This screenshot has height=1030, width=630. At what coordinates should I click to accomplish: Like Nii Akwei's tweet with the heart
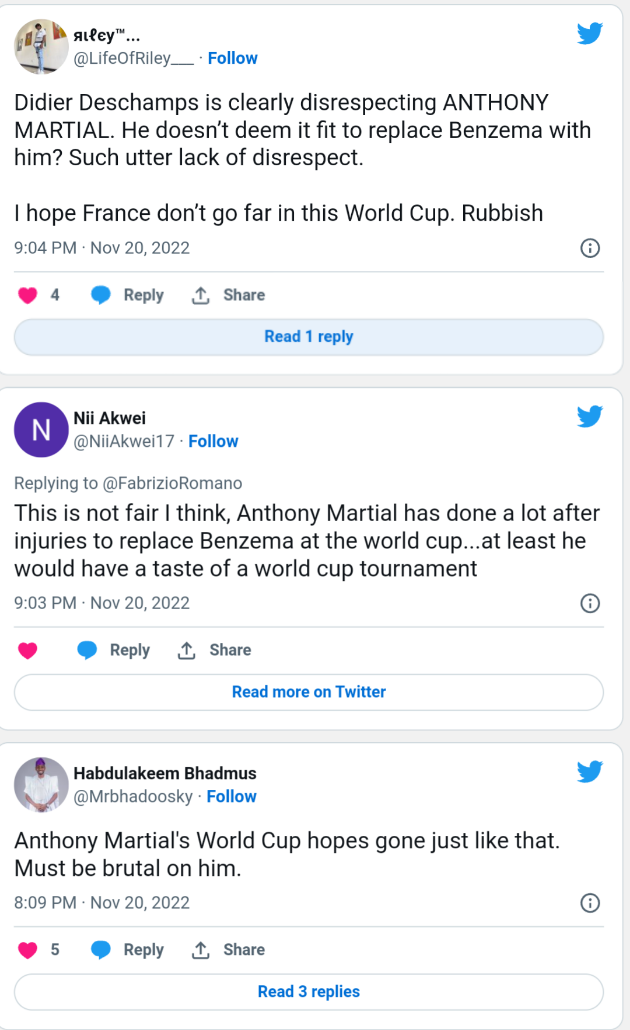(28, 650)
